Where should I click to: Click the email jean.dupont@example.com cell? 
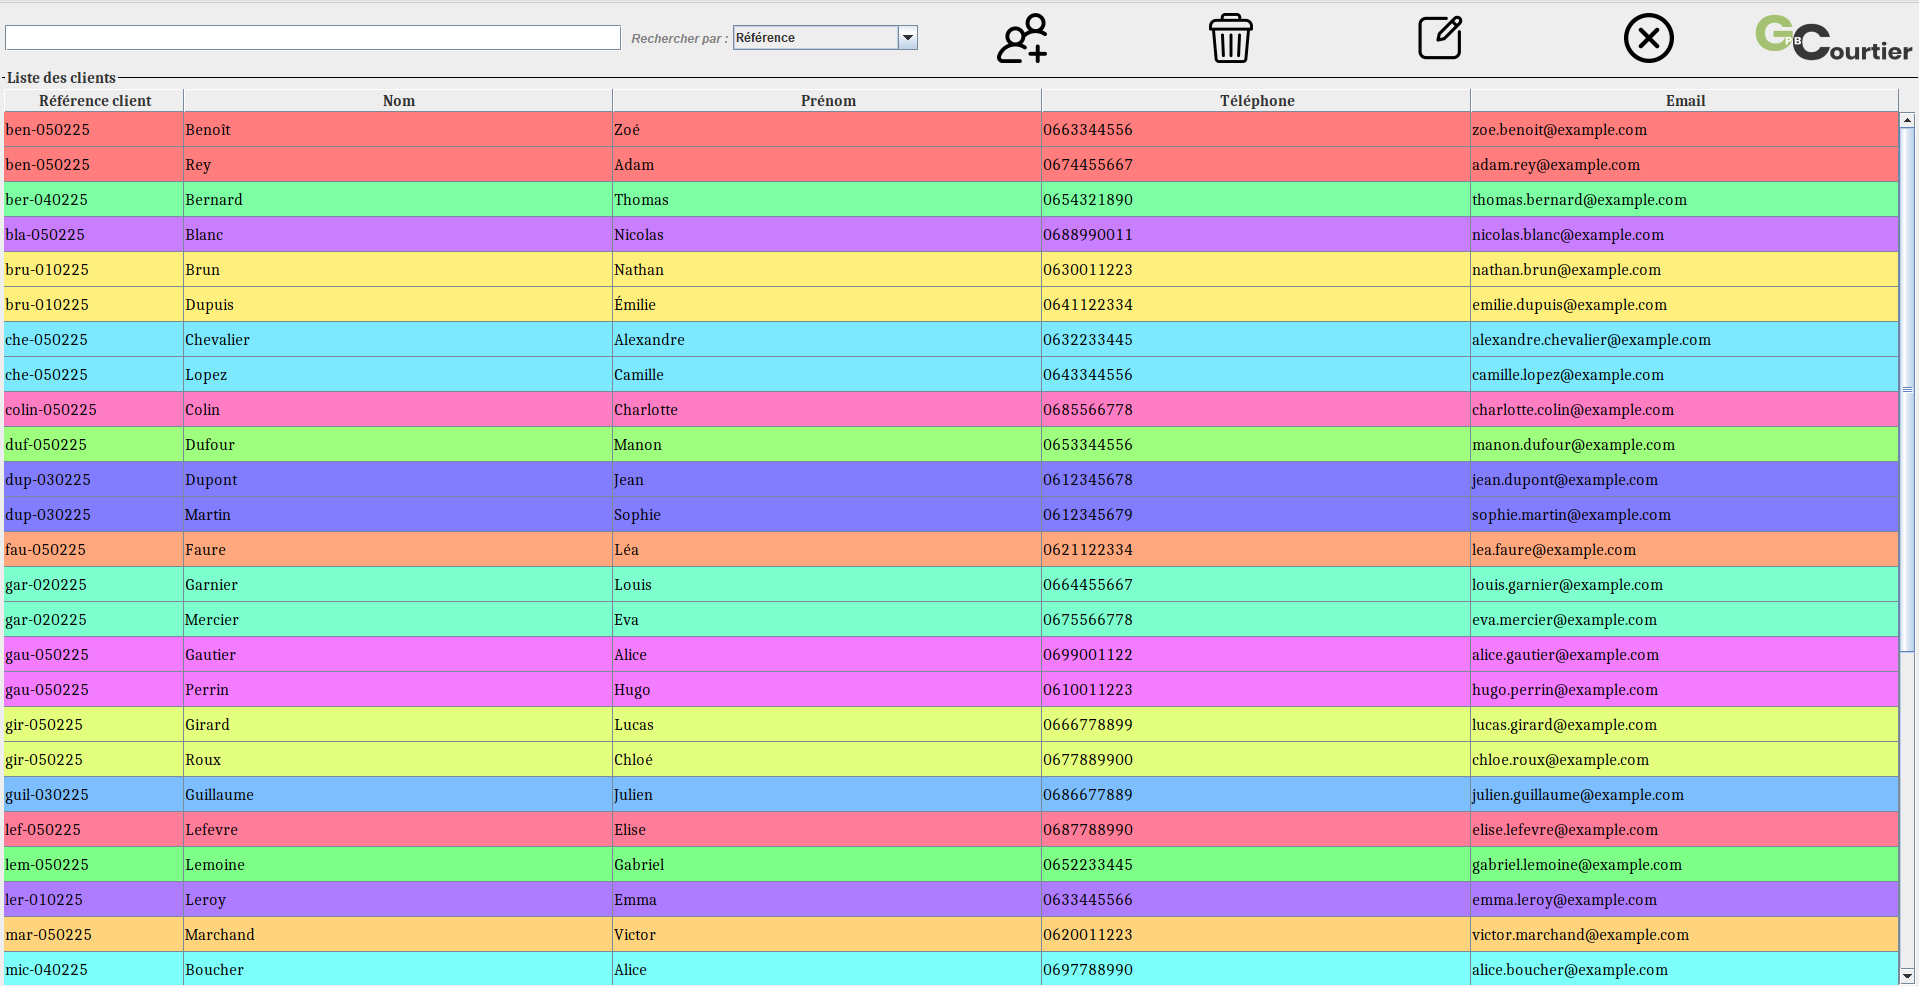pos(1564,480)
